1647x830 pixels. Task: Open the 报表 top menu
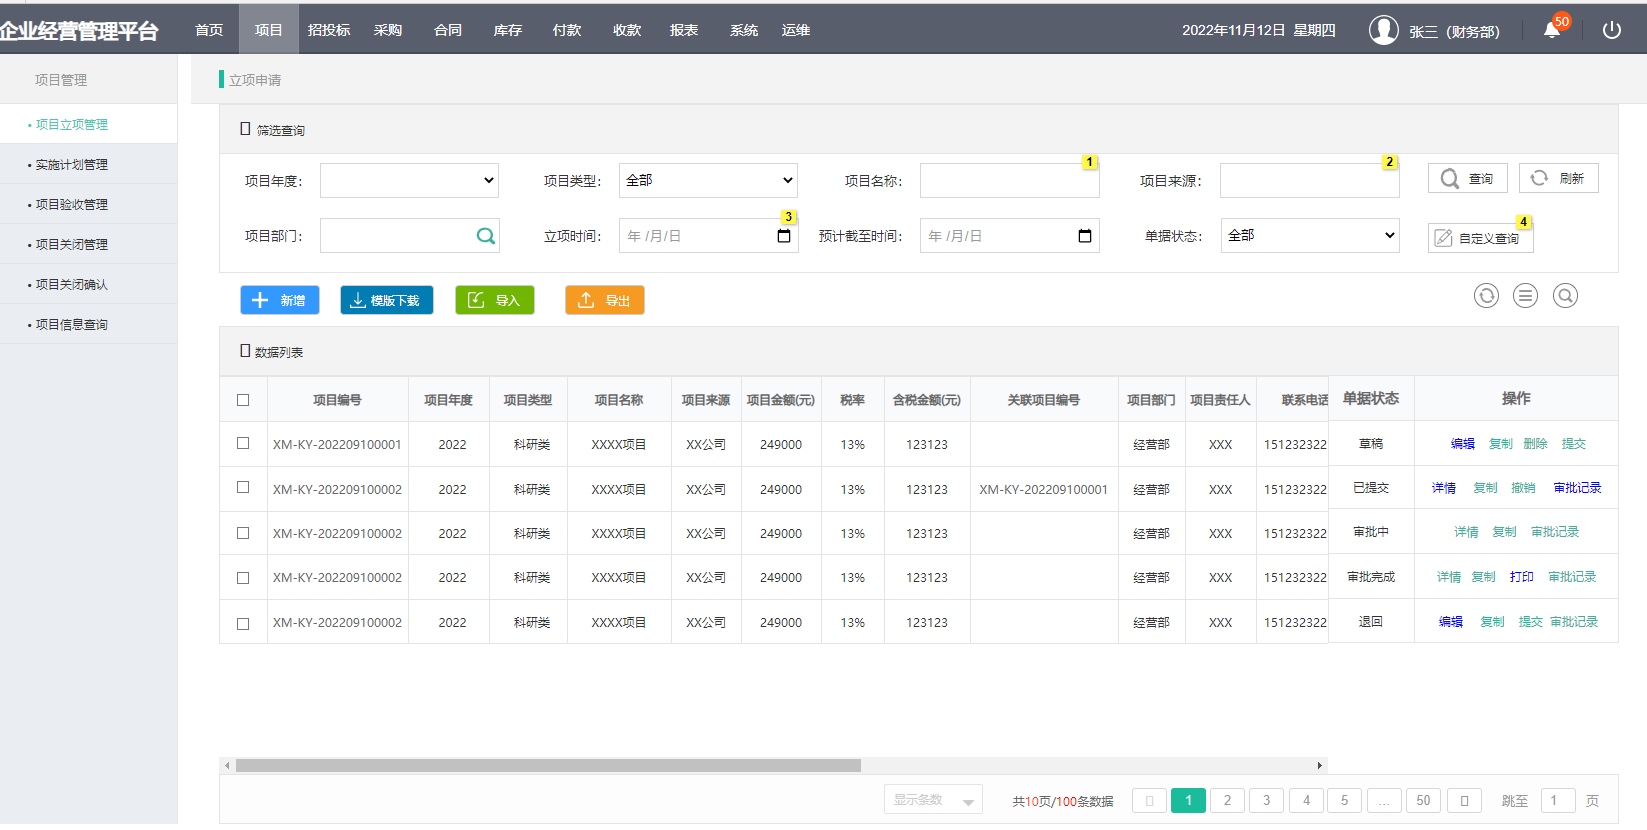(684, 30)
